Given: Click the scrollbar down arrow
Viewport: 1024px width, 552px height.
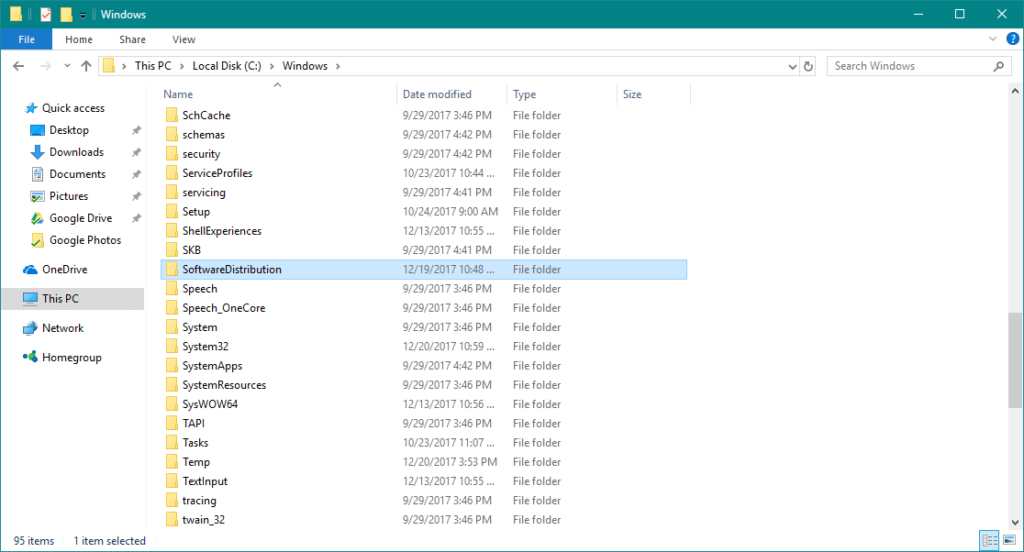Looking at the screenshot, I should 1015,522.
